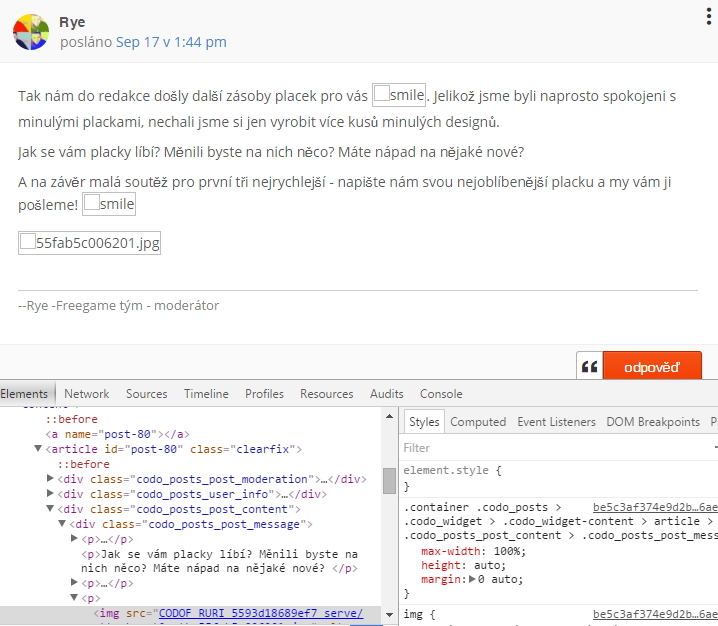Expand the codo_posts_user_info div node
Screen dimensions: 718x626
50,493
